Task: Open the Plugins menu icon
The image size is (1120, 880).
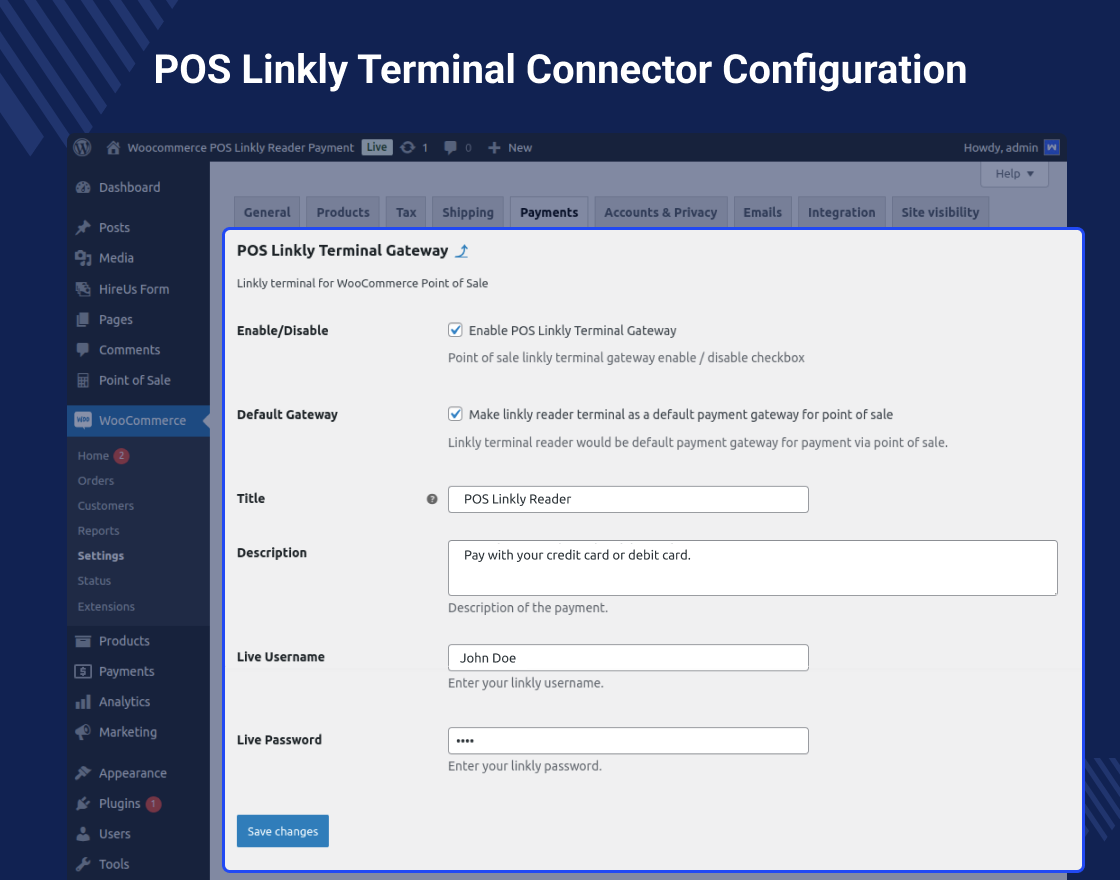Action: pyautogui.click(x=85, y=803)
